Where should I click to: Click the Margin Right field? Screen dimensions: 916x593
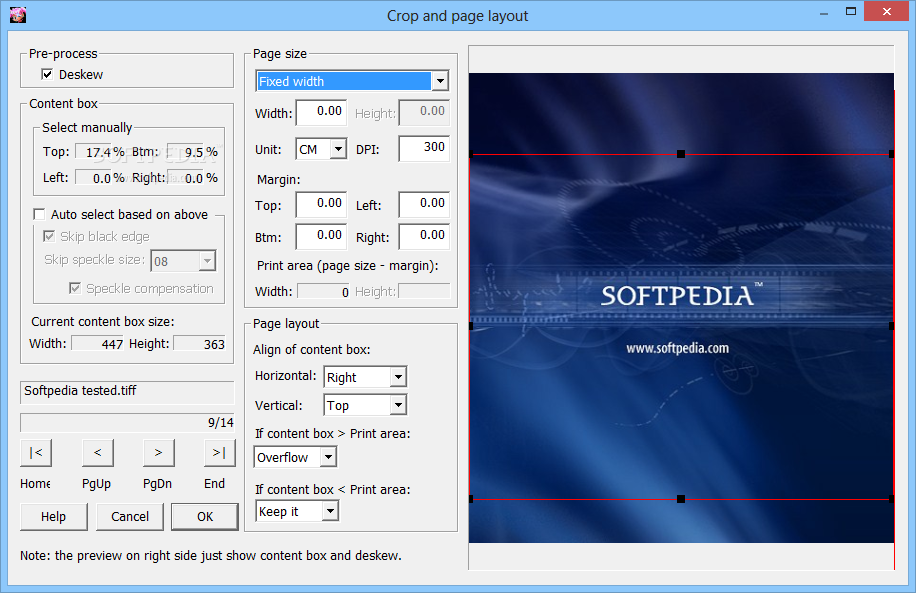point(424,237)
